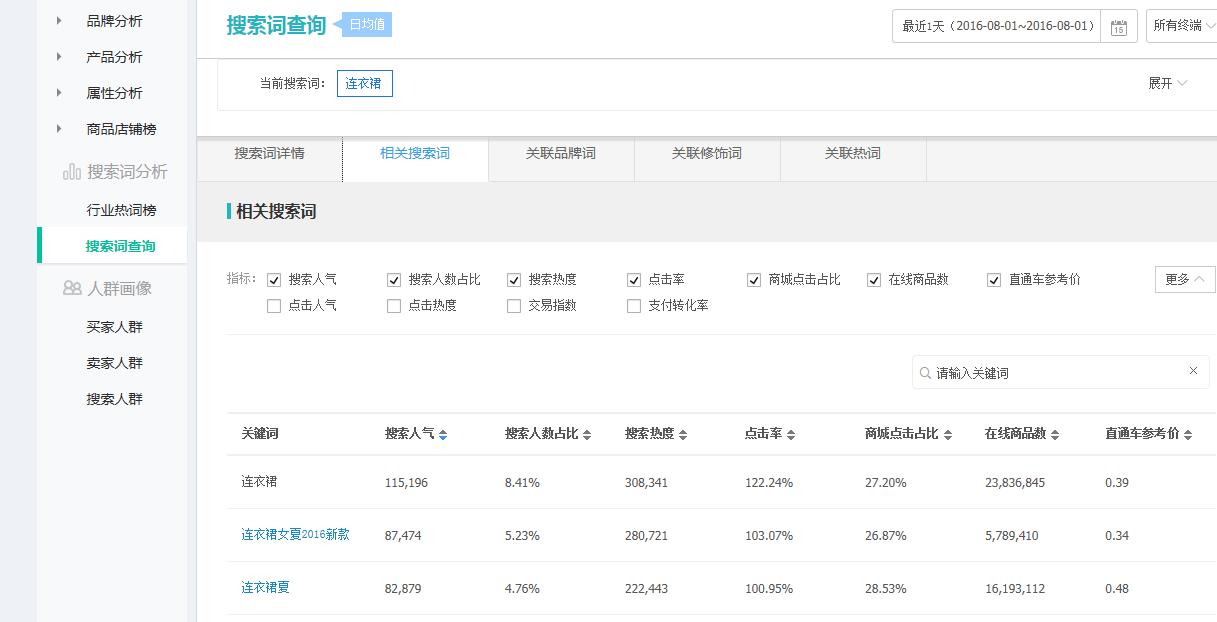Enable the 点击人气 indicator

274,305
